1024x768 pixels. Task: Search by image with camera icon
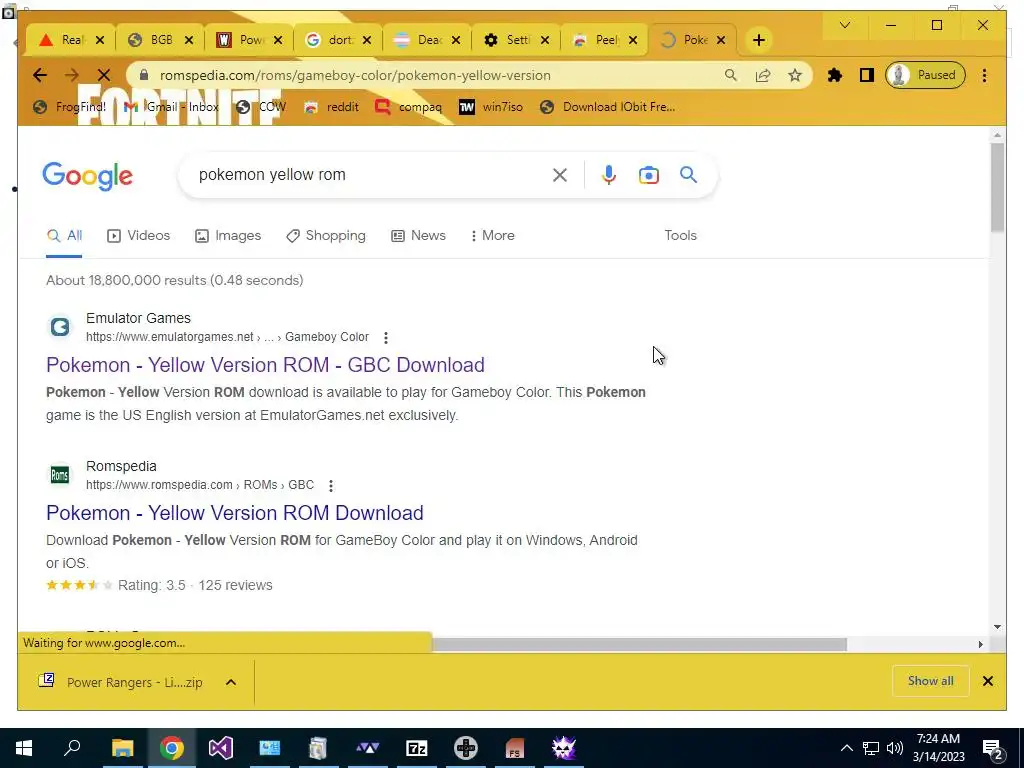coord(648,175)
